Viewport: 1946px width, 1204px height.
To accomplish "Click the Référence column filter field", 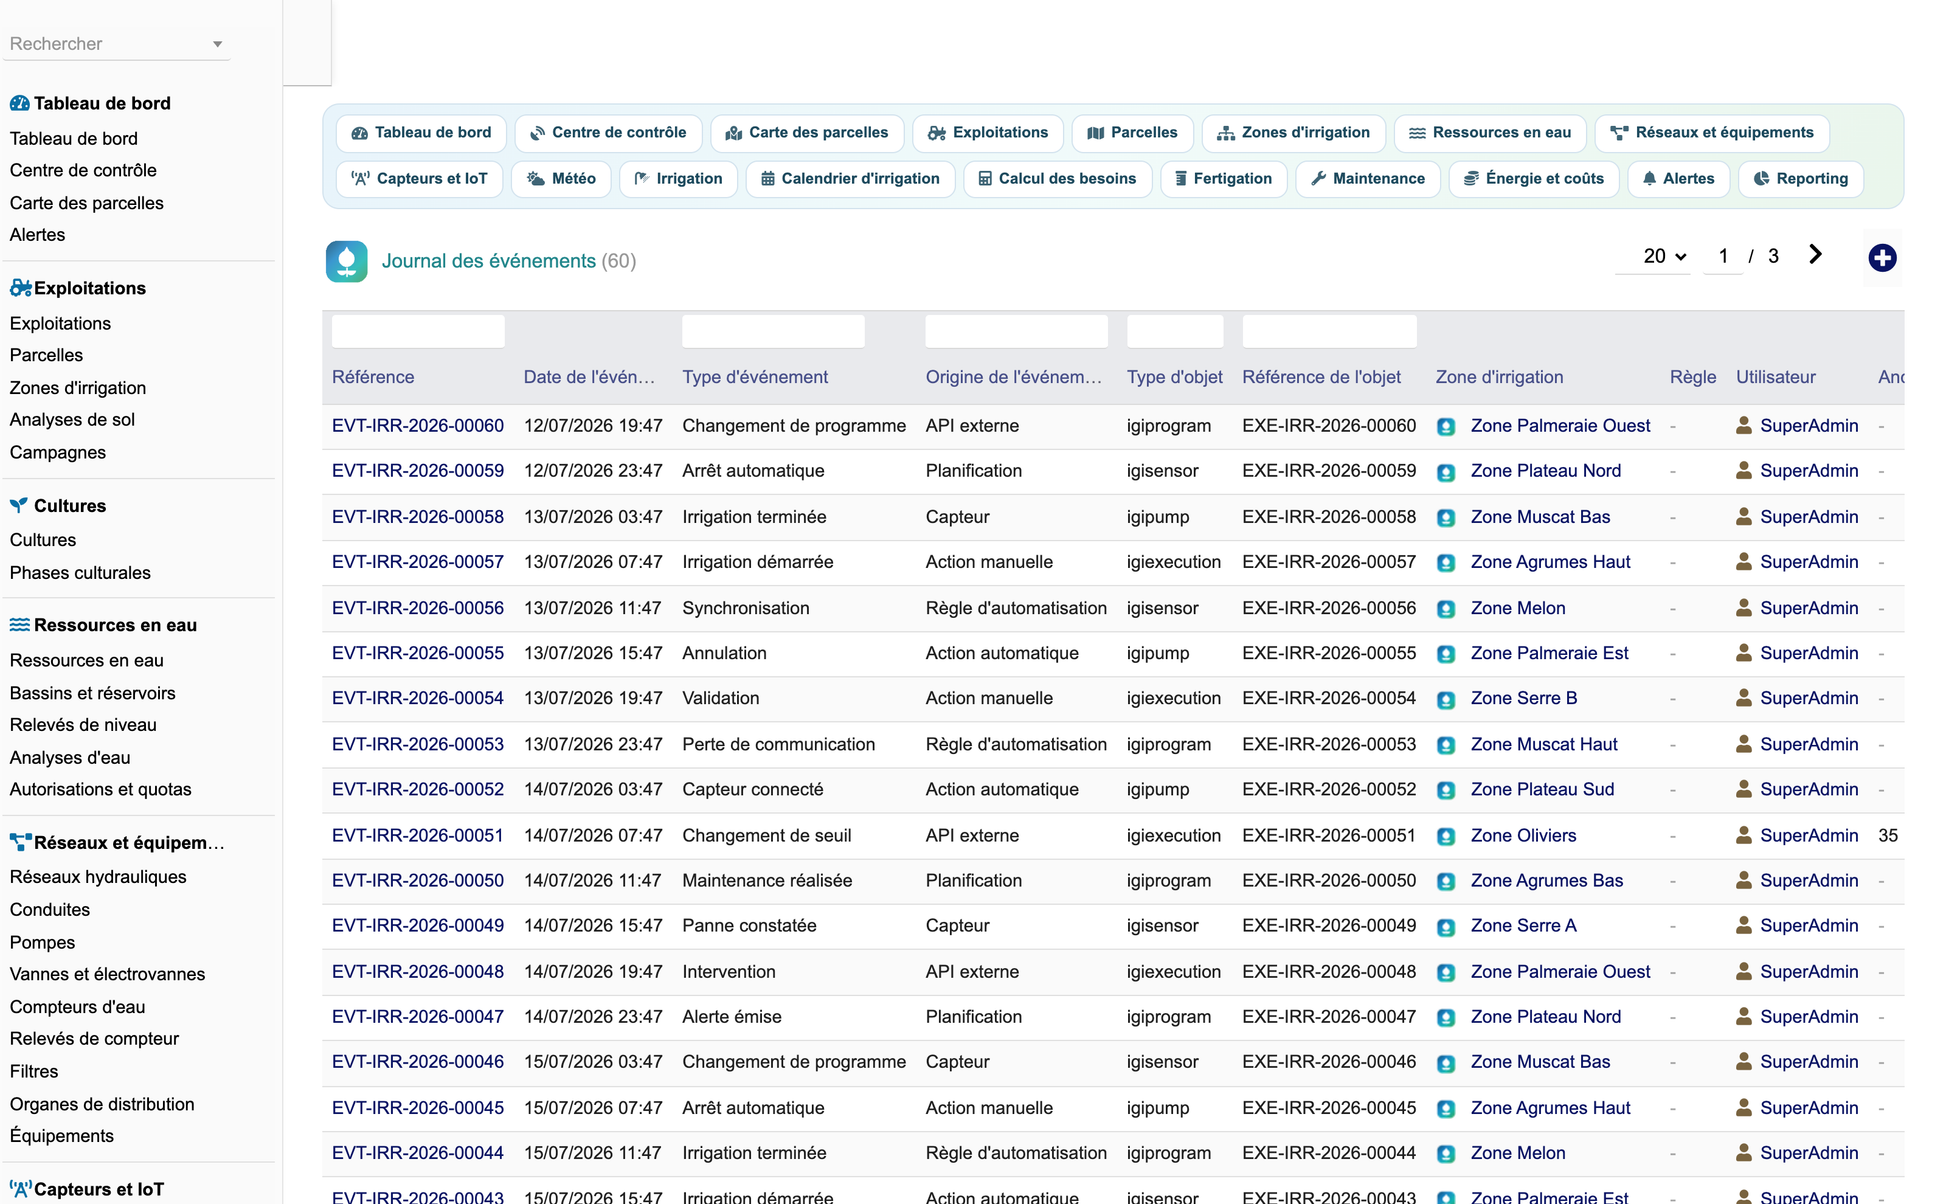I will point(418,331).
